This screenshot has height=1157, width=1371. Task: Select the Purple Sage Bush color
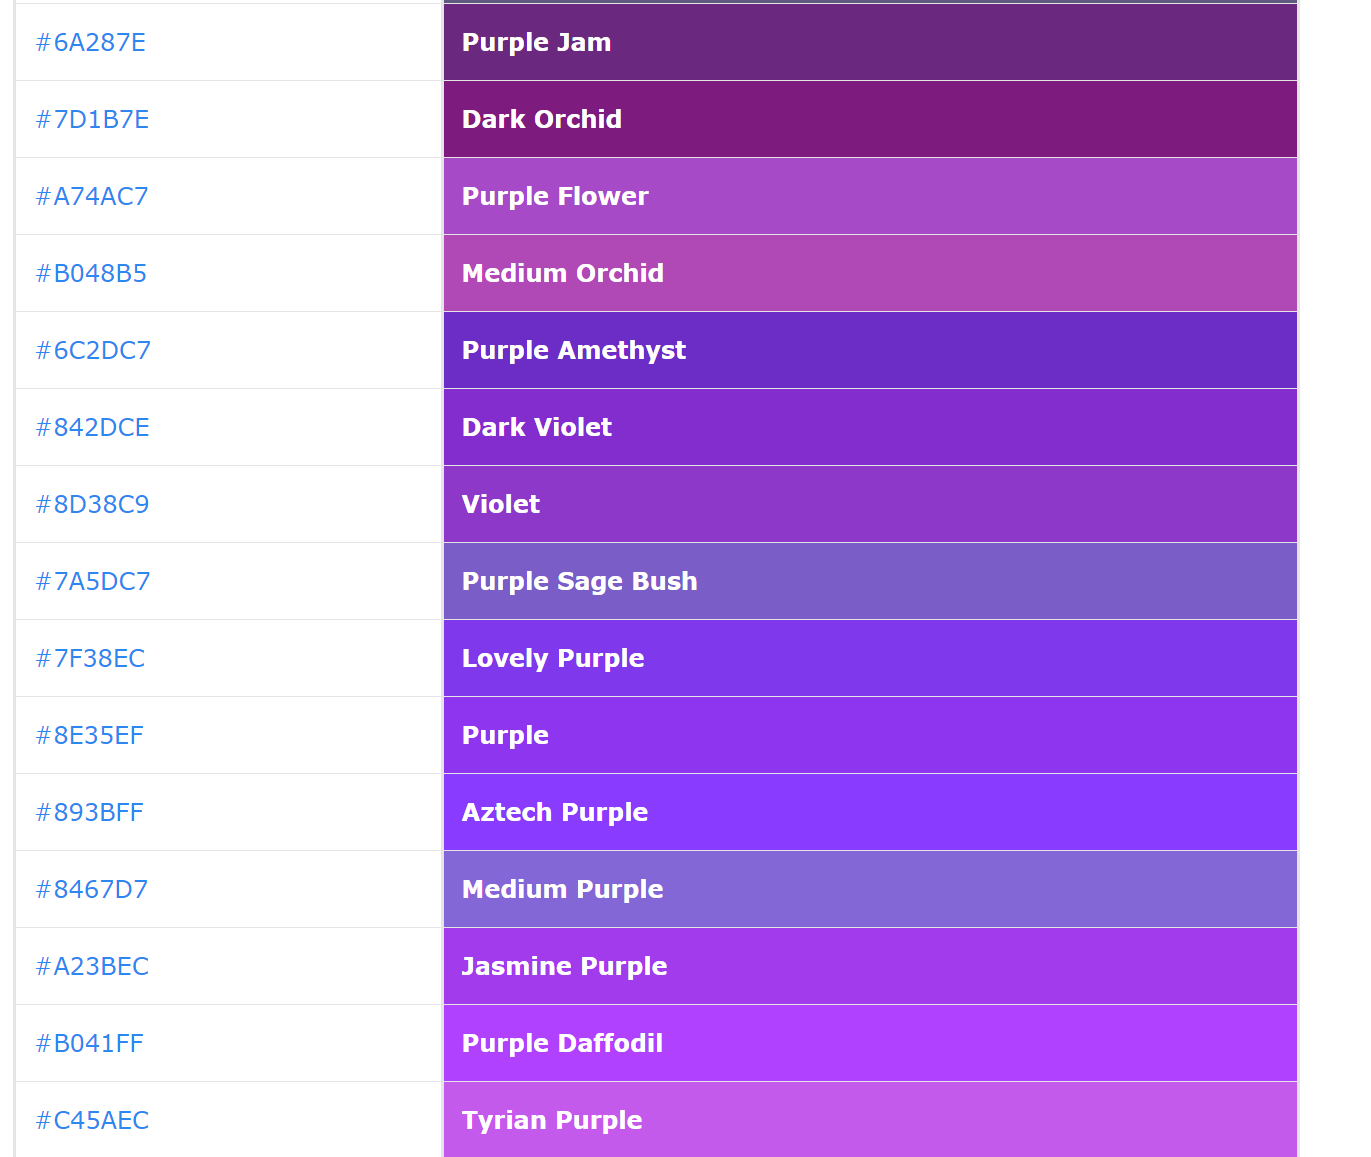tap(870, 582)
